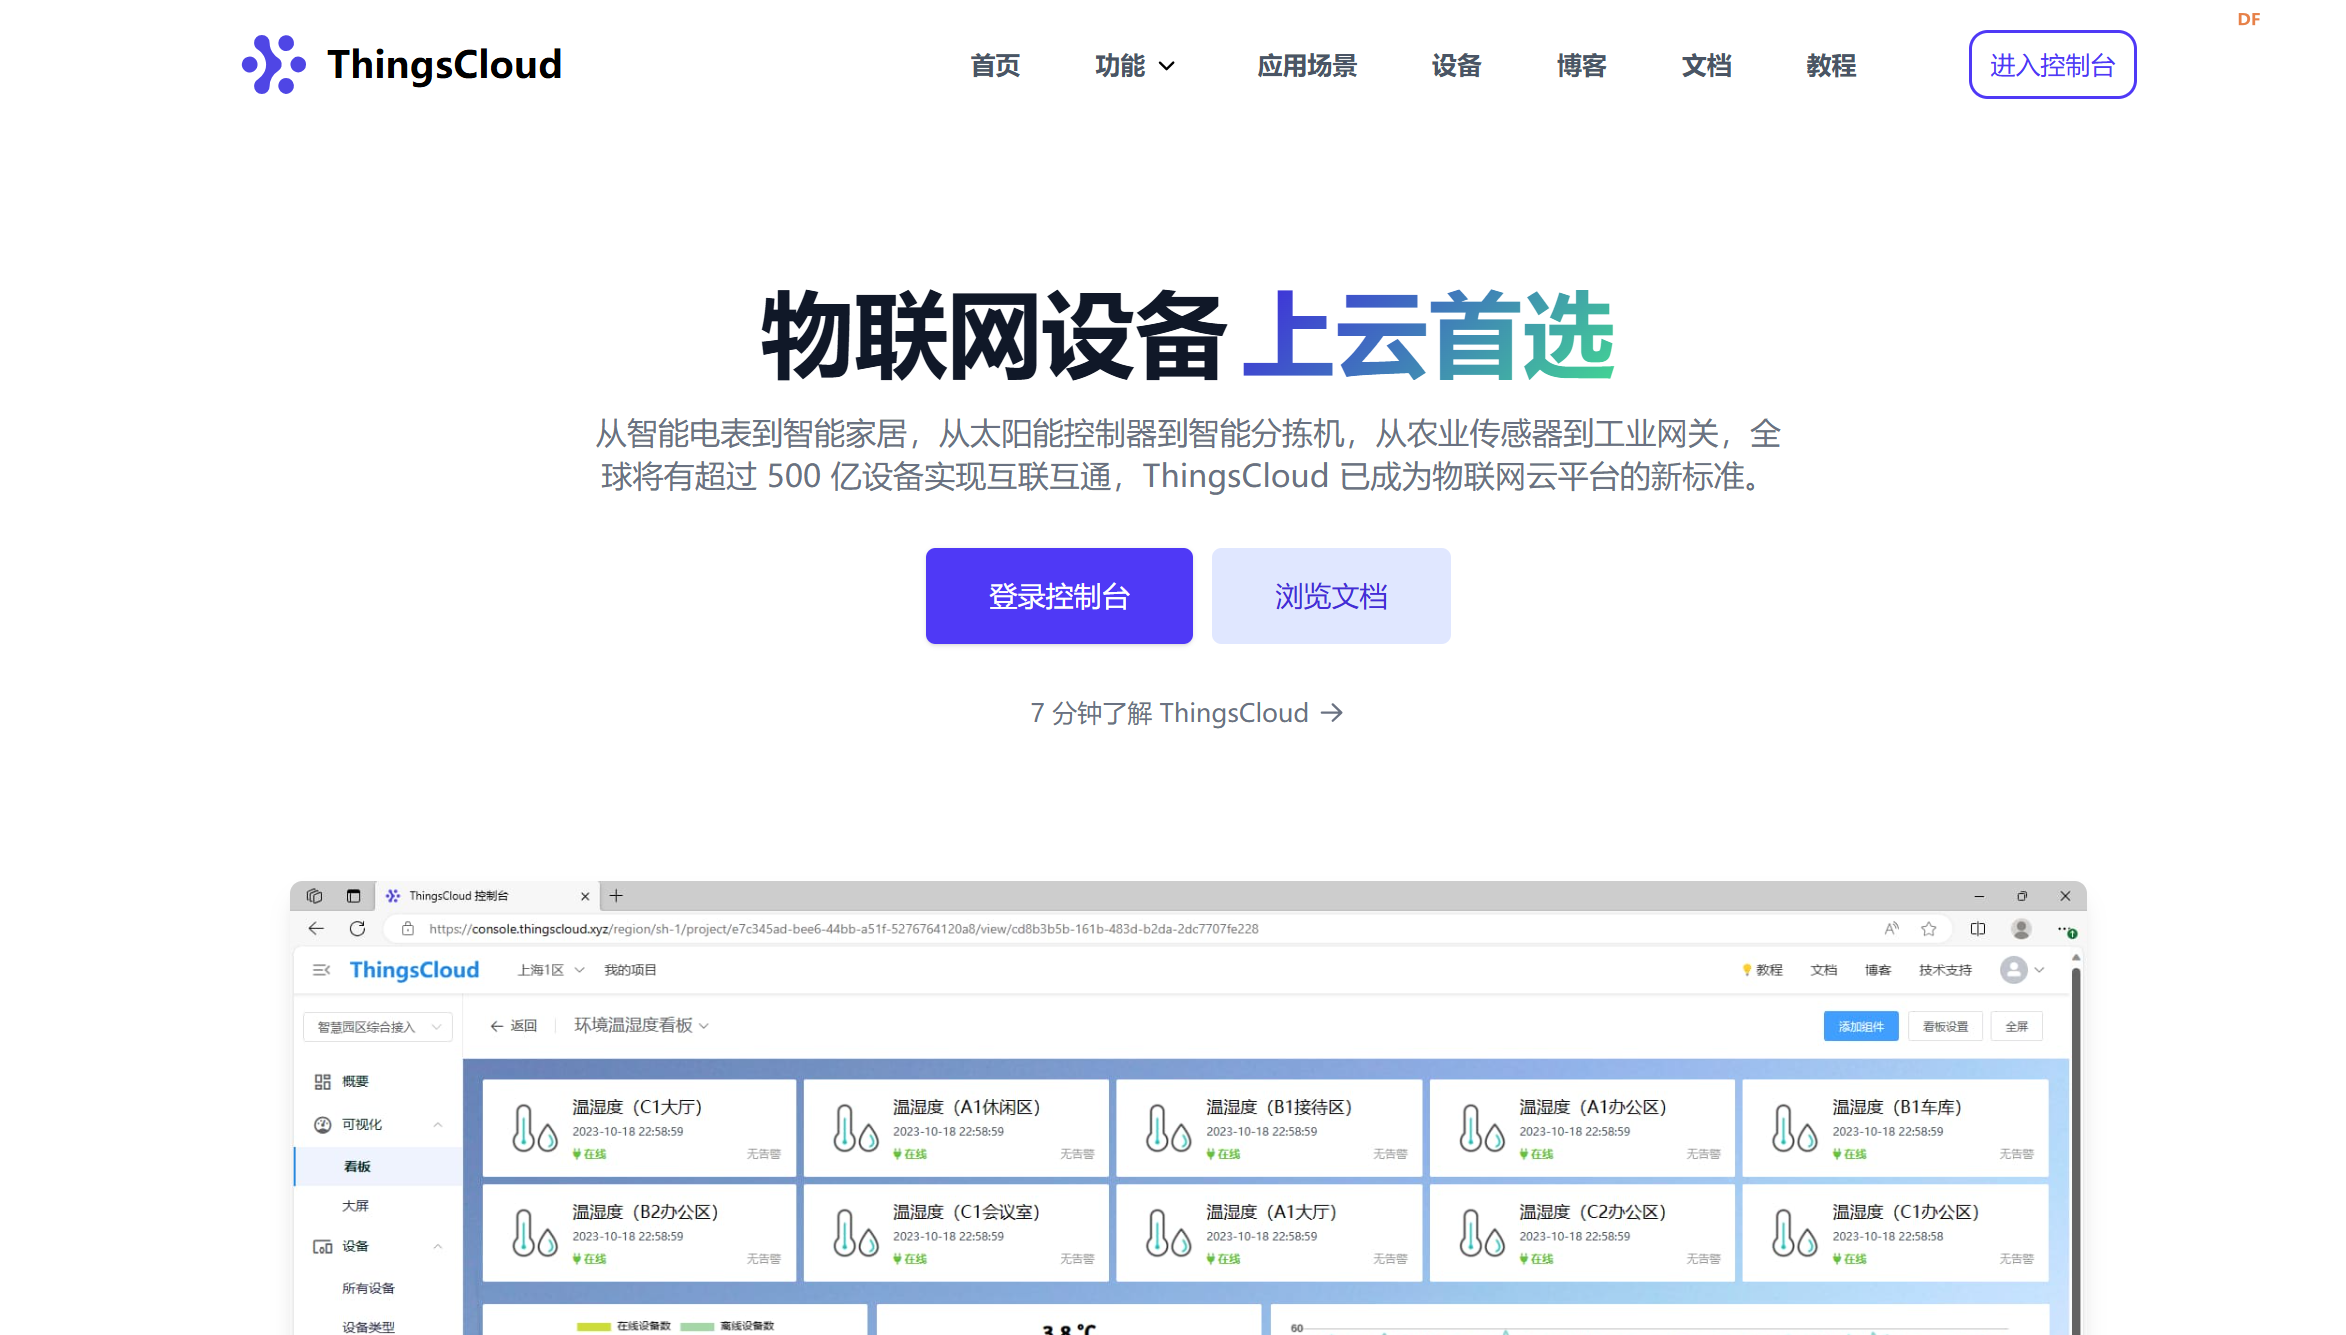Viewport: 2346px width, 1335px height.
Task: Open the 教程 nav link in the site header
Action: [1831, 66]
